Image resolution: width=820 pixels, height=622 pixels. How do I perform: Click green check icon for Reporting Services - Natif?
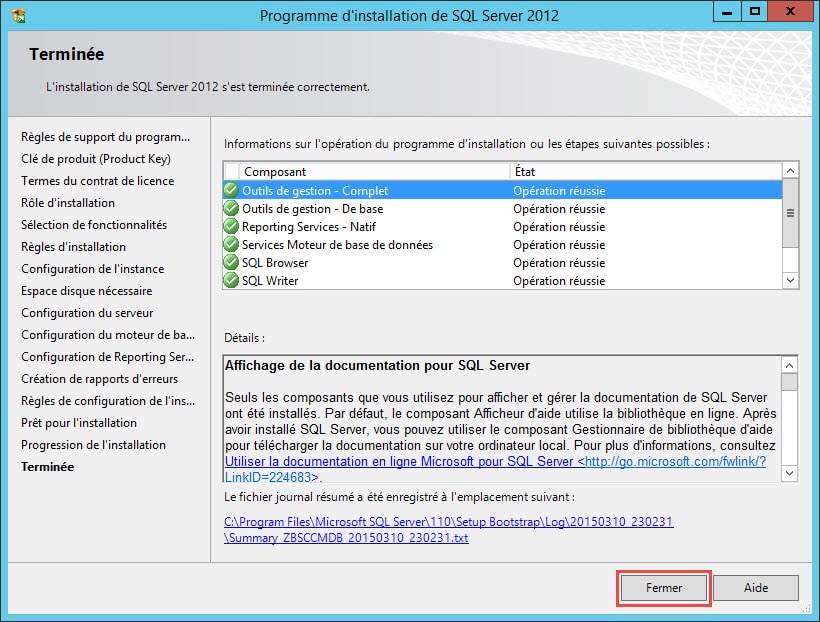[231, 227]
